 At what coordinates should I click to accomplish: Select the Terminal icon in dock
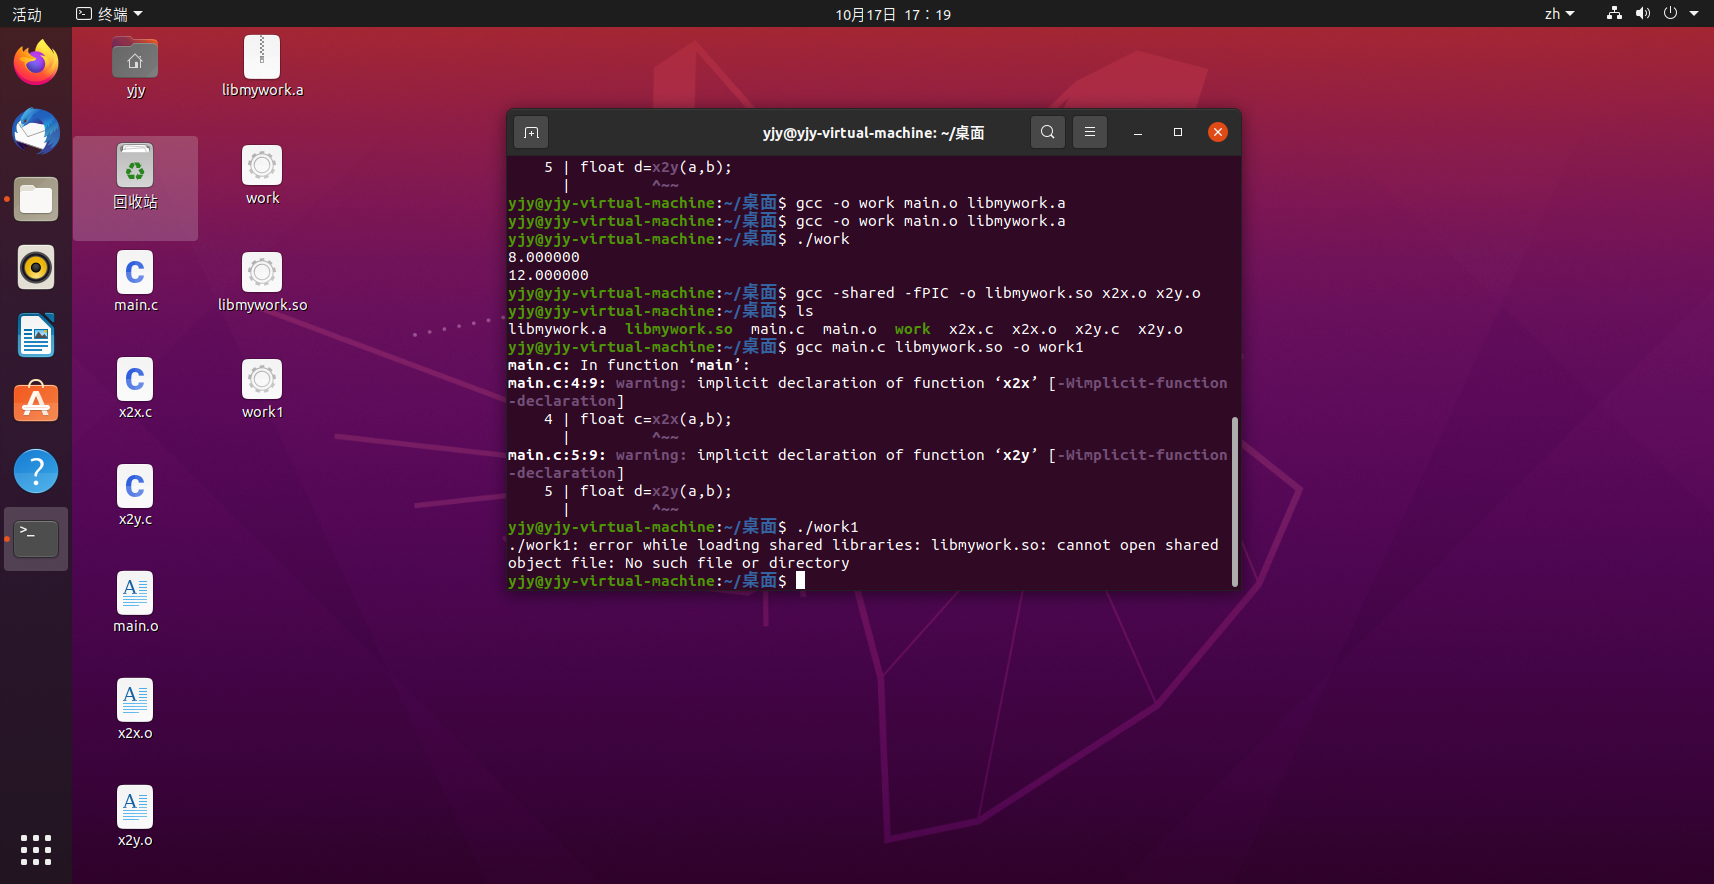(36, 539)
